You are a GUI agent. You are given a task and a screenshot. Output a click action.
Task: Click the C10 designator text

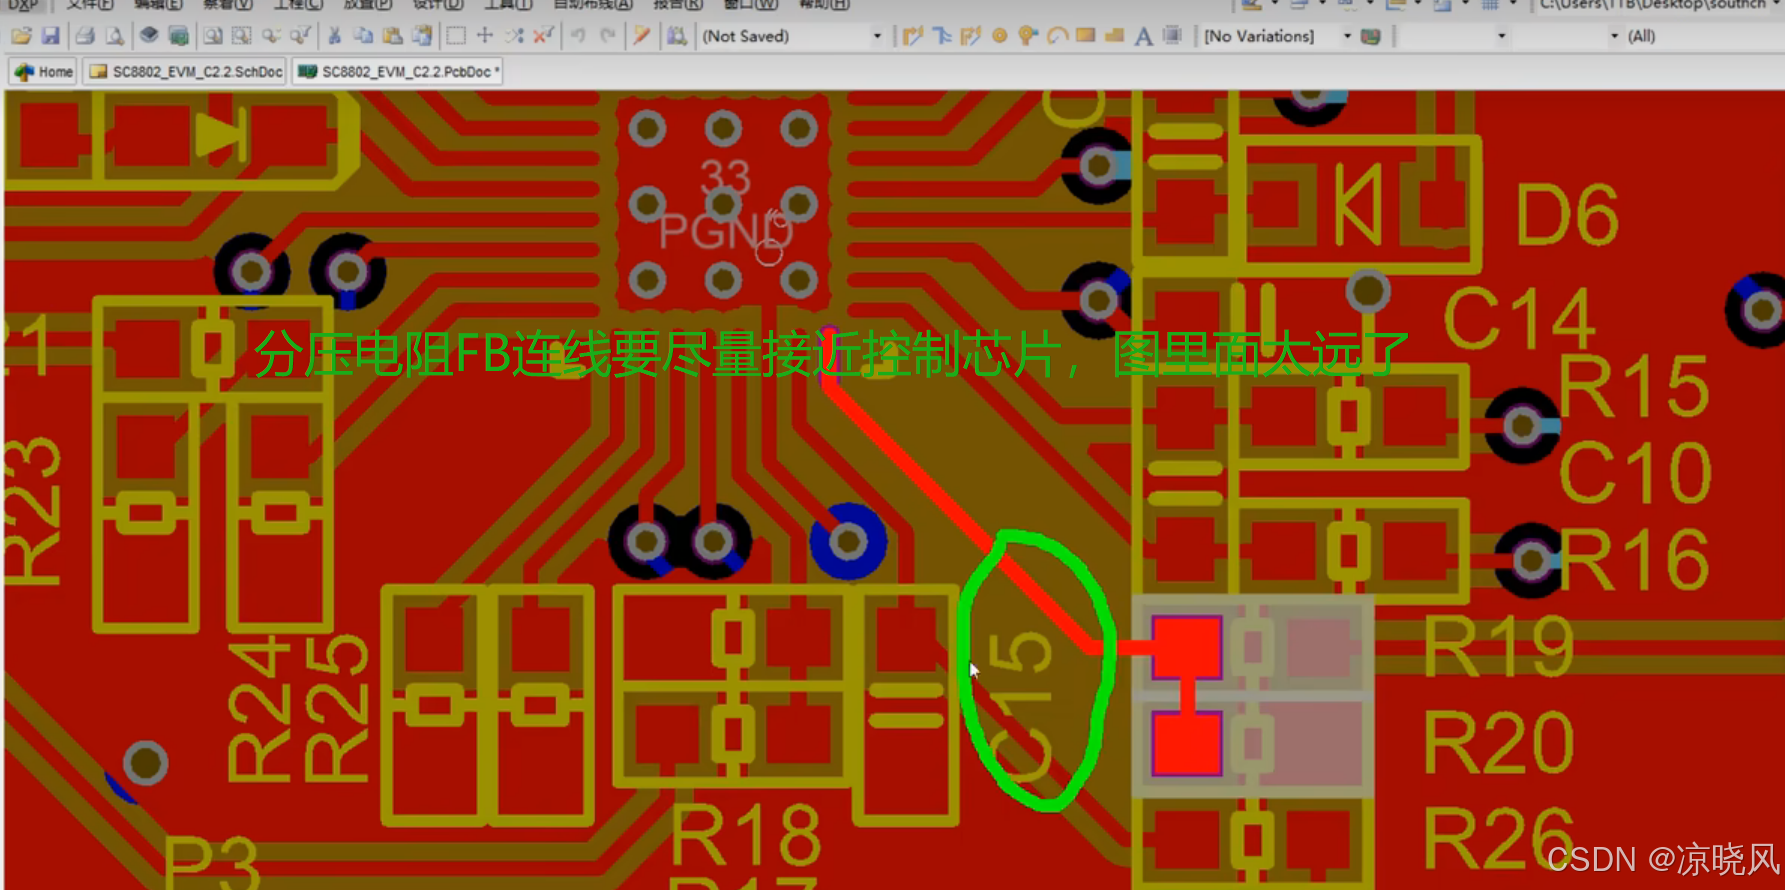(x=1636, y=472)
